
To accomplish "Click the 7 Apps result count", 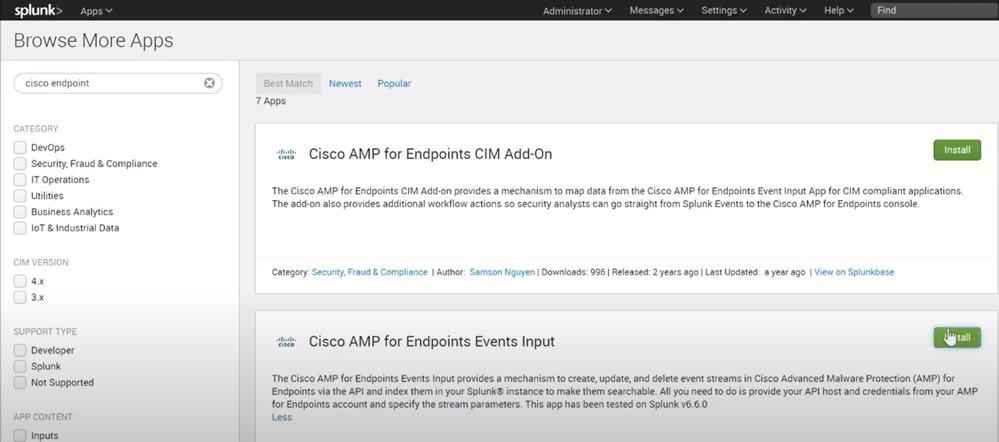I will (x=271, y=101).
